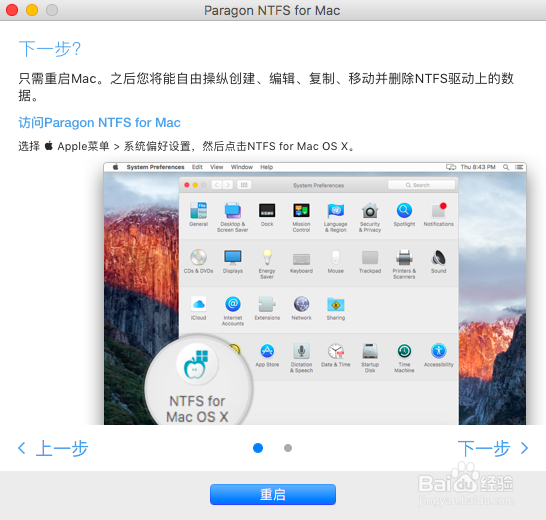Click Desktop & Screen Saver icon
Image resolution: width=546 pixels, height=520 pixels.
pos(233,210)
